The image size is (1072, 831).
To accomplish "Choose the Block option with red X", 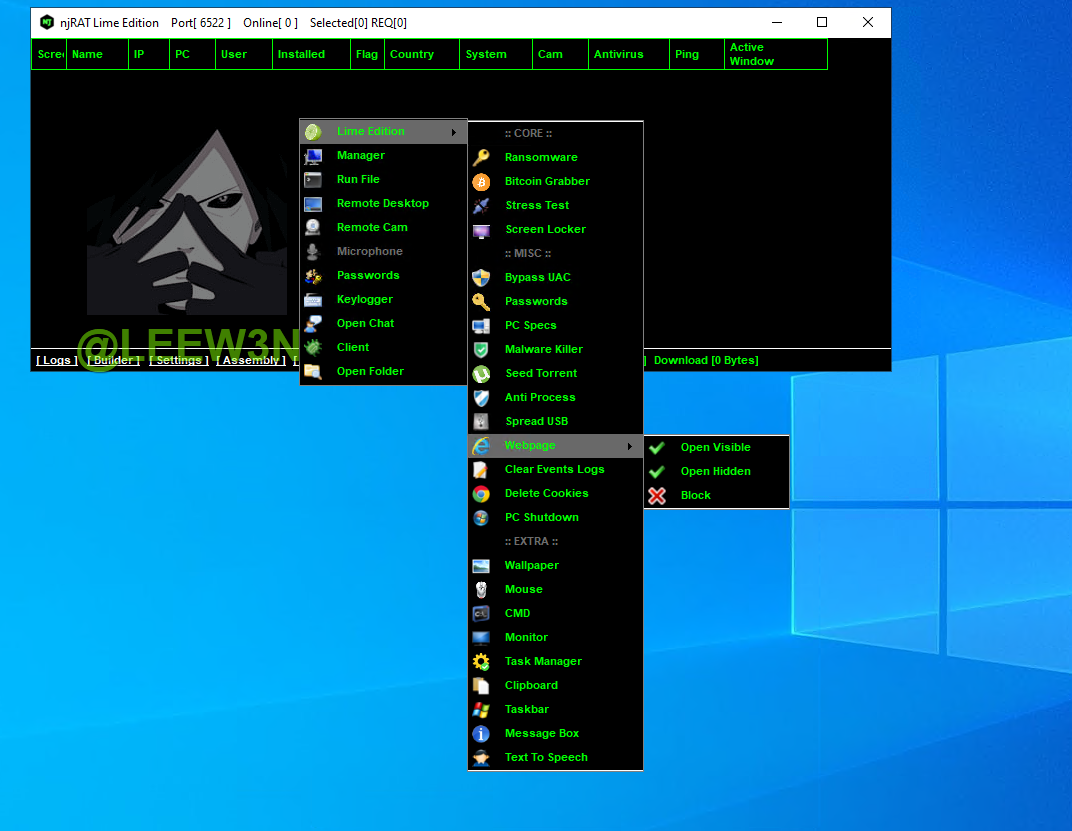I will pyautogui.click(x=695, y=496).
